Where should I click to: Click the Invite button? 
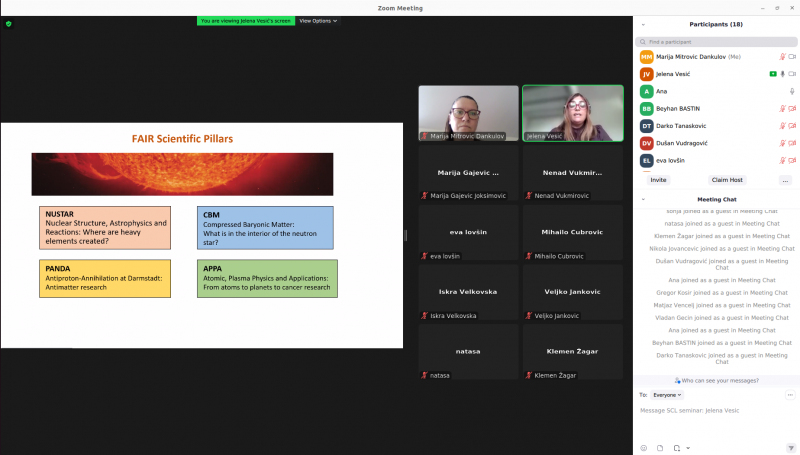(x=658, y=180)
